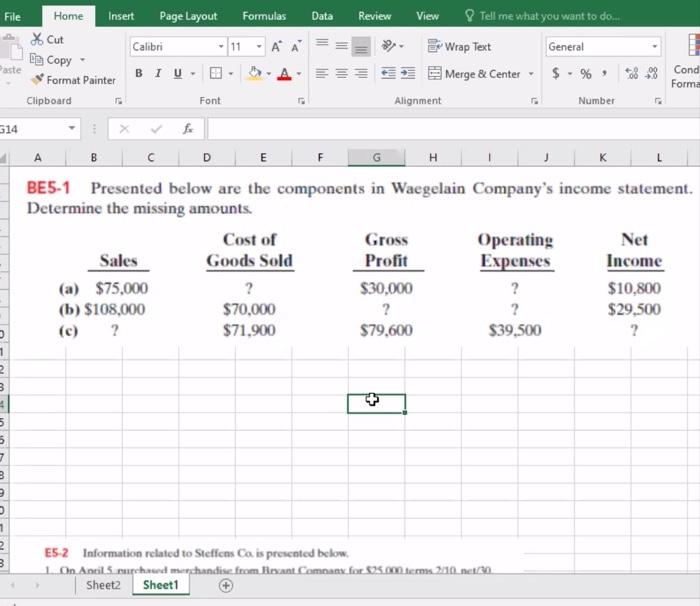Apply the red Font Color
Screen dimensions: 700x606
coord(284,73)
